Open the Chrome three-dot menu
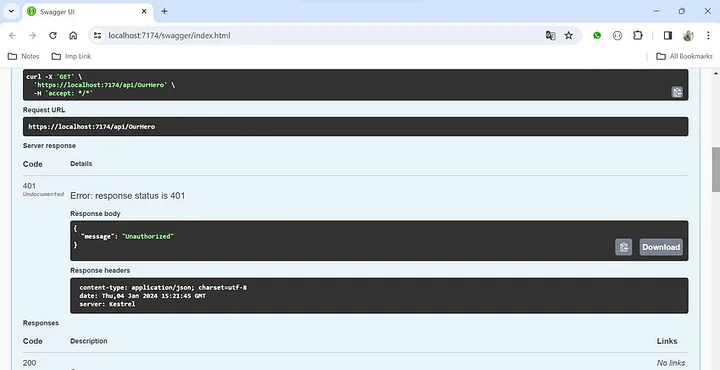The height and width of the screenshot is (370, 720). coord(708,35)
